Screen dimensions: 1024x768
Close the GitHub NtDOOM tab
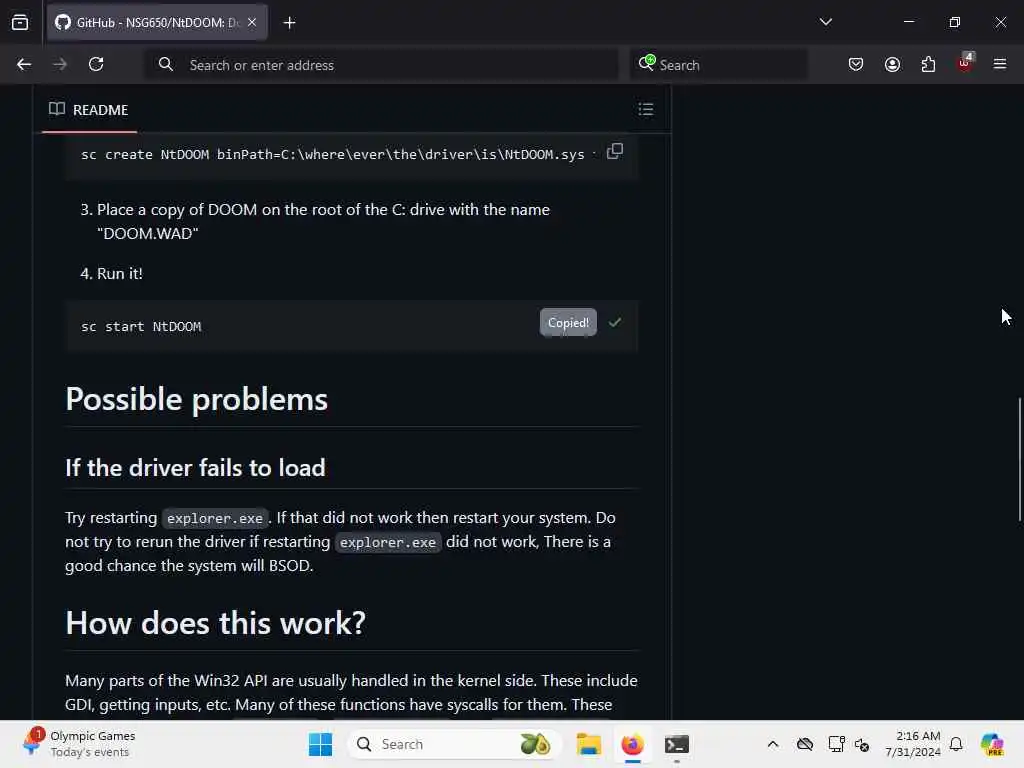click(x=252, y=22)
